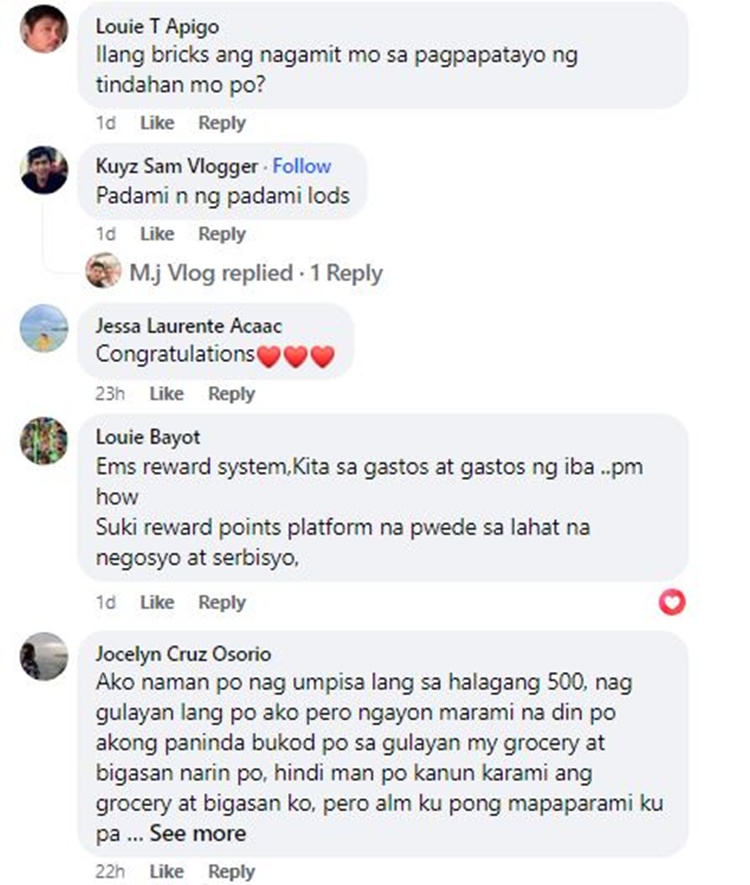
Task: Open Louie Bayot's profile picture
Action: pos(44,441)
